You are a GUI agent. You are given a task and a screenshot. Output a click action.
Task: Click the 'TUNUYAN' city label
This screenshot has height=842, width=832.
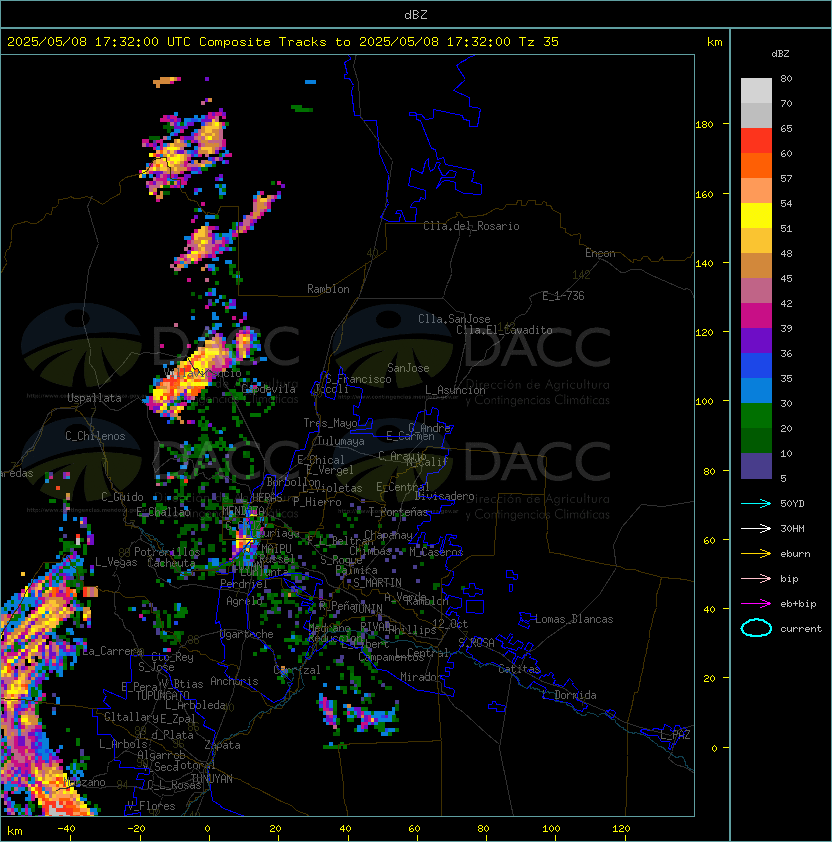click(x=212, y=779)
